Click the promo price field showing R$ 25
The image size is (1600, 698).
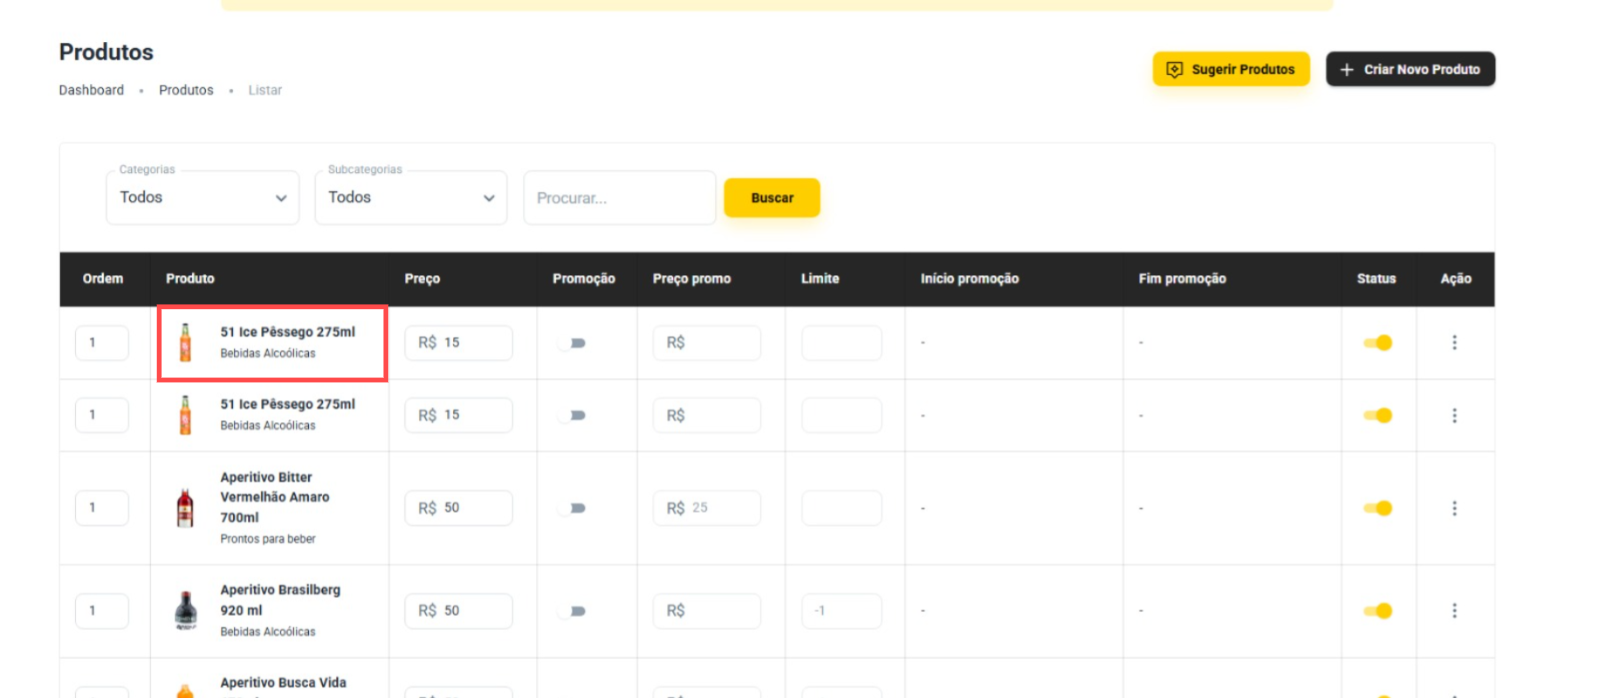click(707, 508)
